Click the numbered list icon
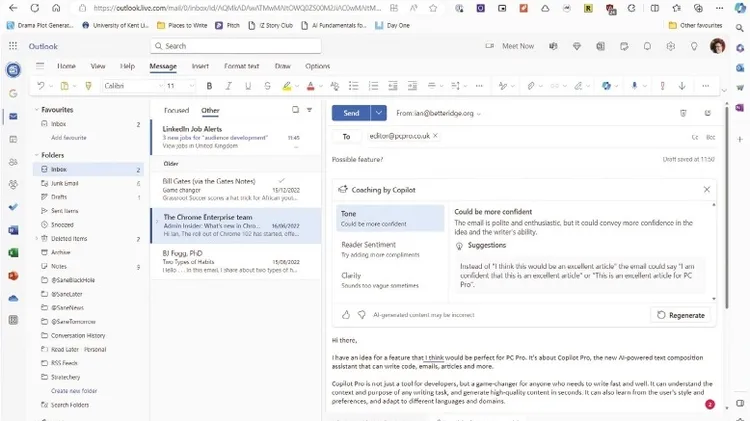Viewport: 750px width, 421px height. tap(373, 86)
